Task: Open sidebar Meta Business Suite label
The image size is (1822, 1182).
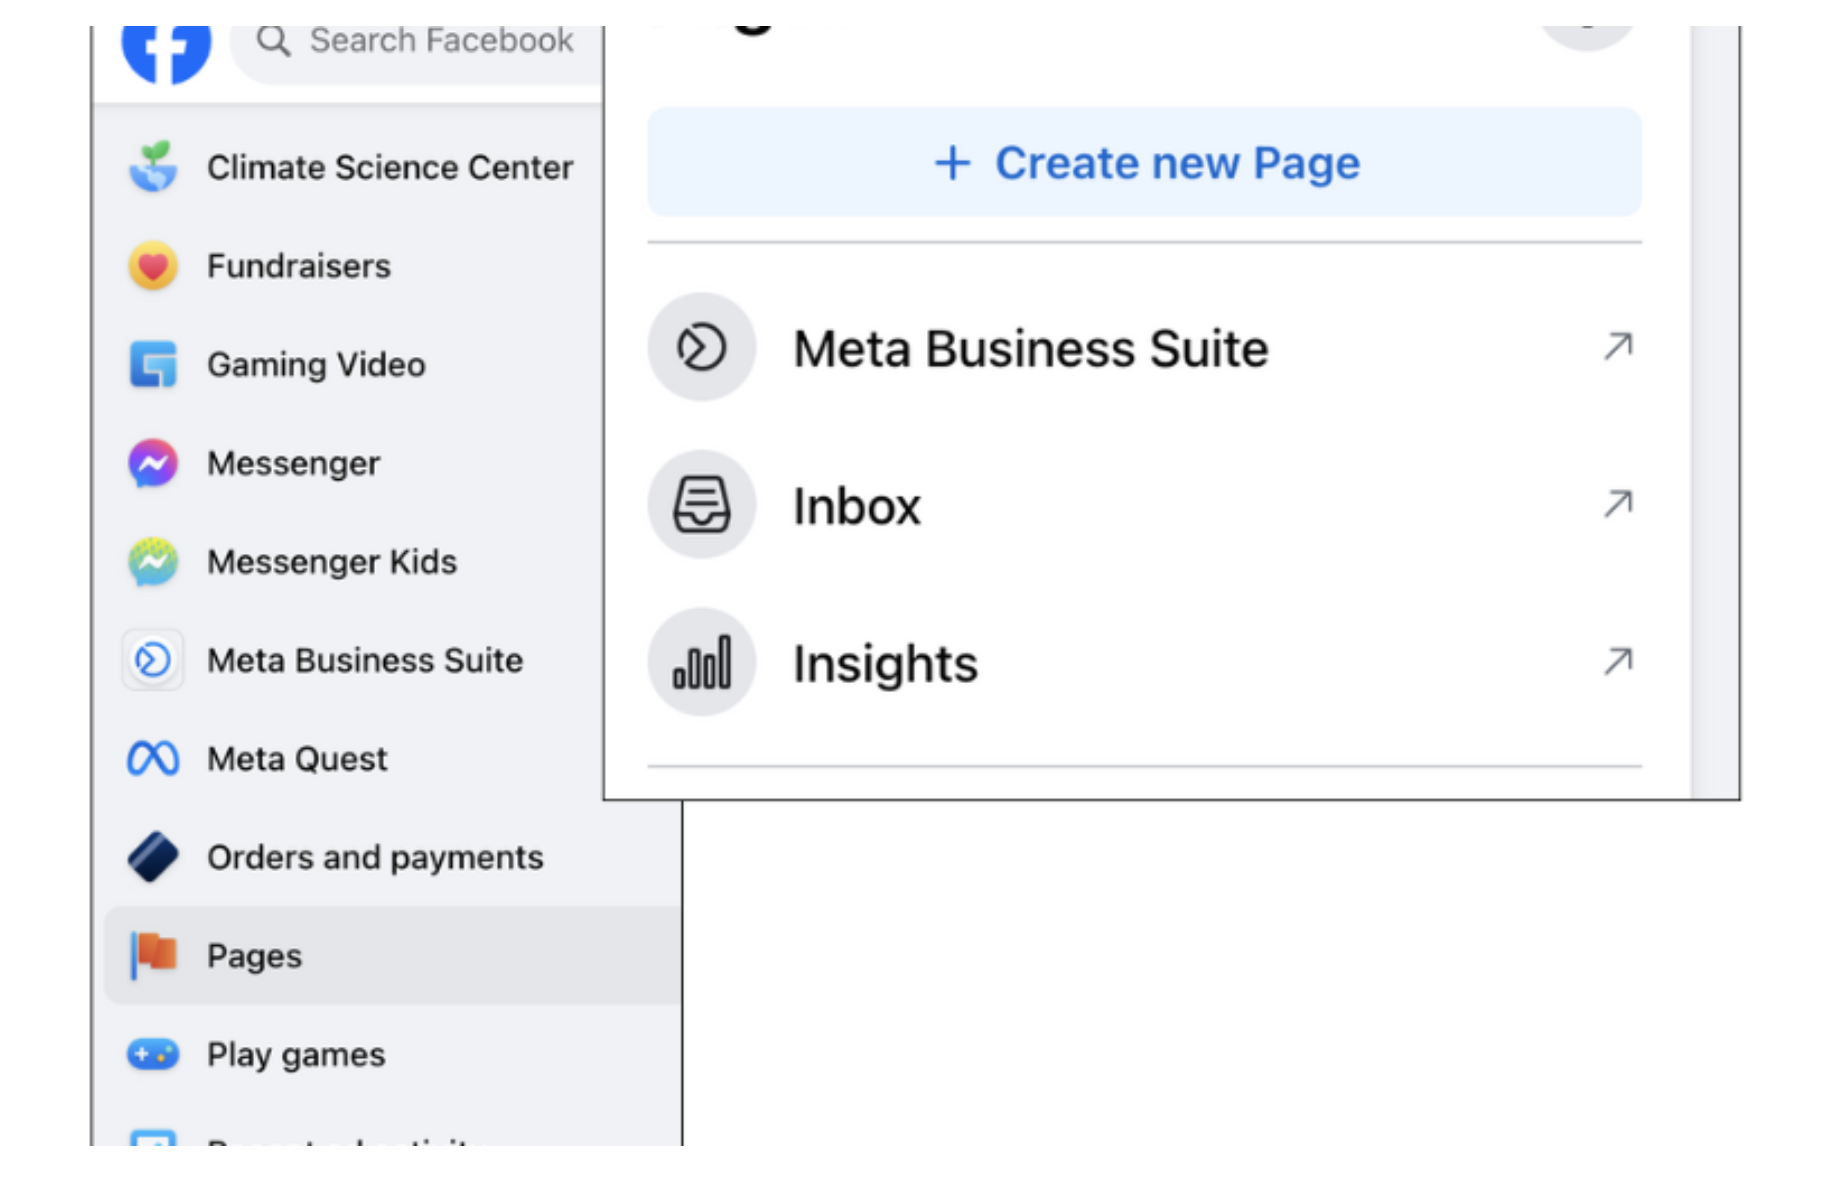Action: pos(365,660)
